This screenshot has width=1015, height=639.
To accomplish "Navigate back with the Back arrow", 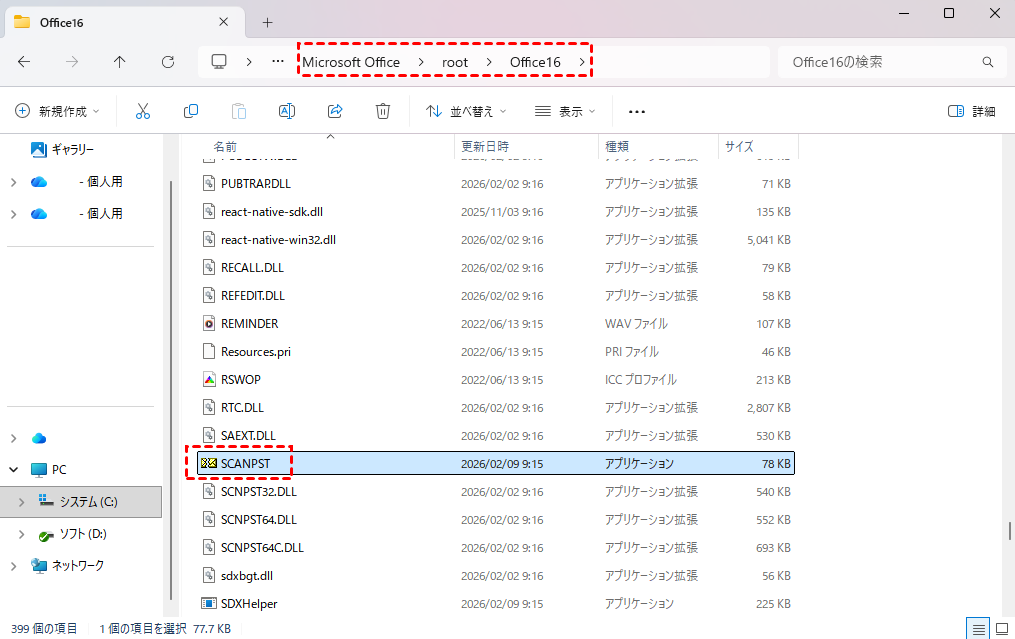I will [x=24, y=62].
